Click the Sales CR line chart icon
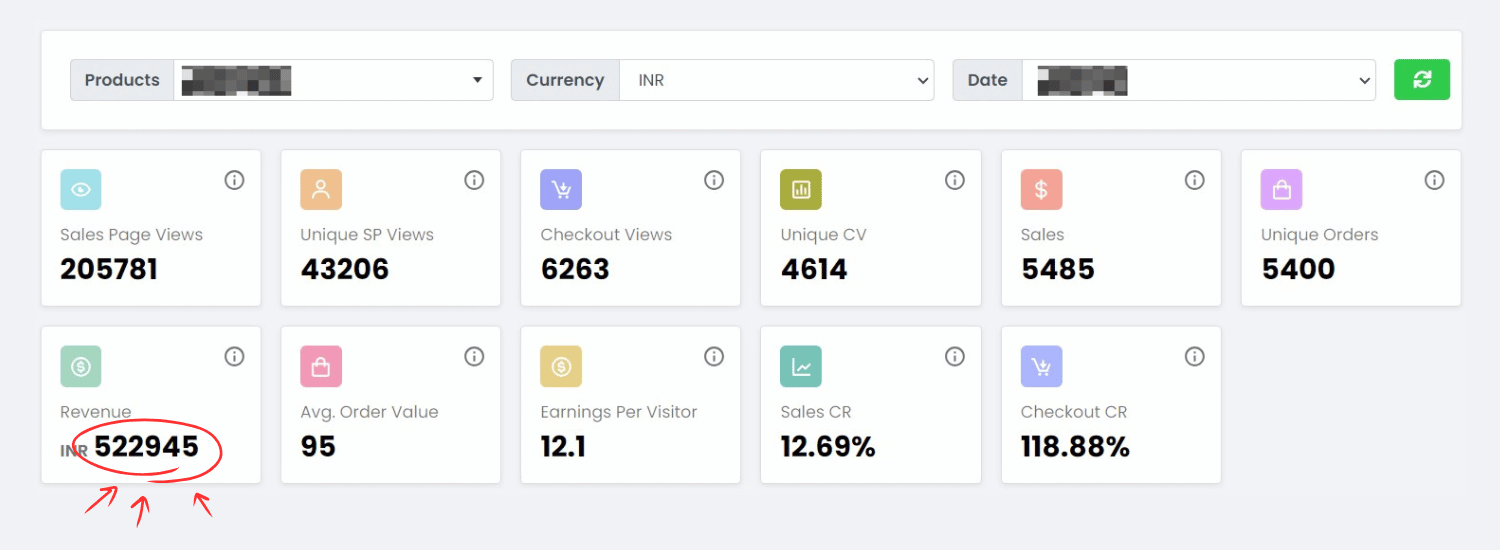This screenshot has width=1500, height=550. 801,367
